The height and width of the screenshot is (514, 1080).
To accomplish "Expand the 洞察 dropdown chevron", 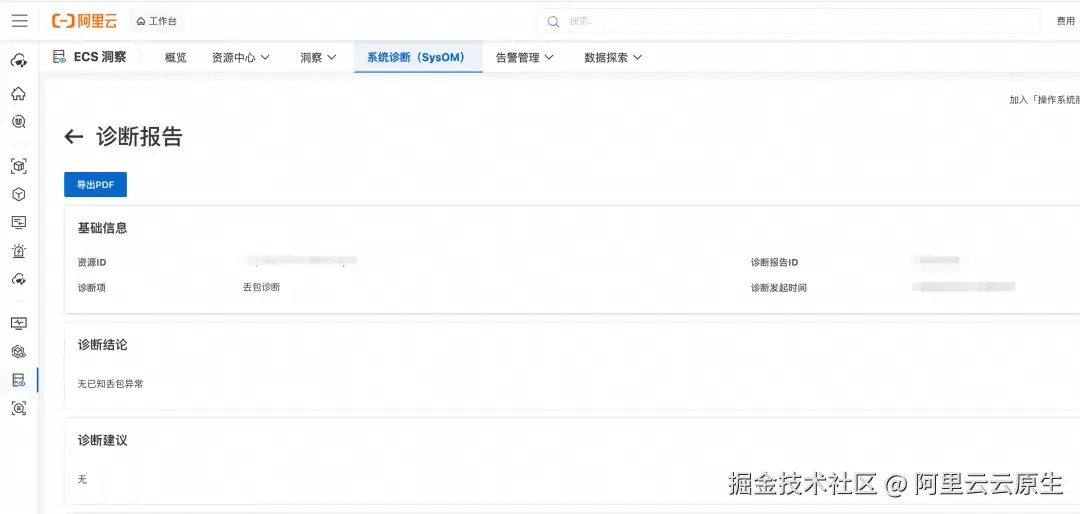I will point(332,58).
